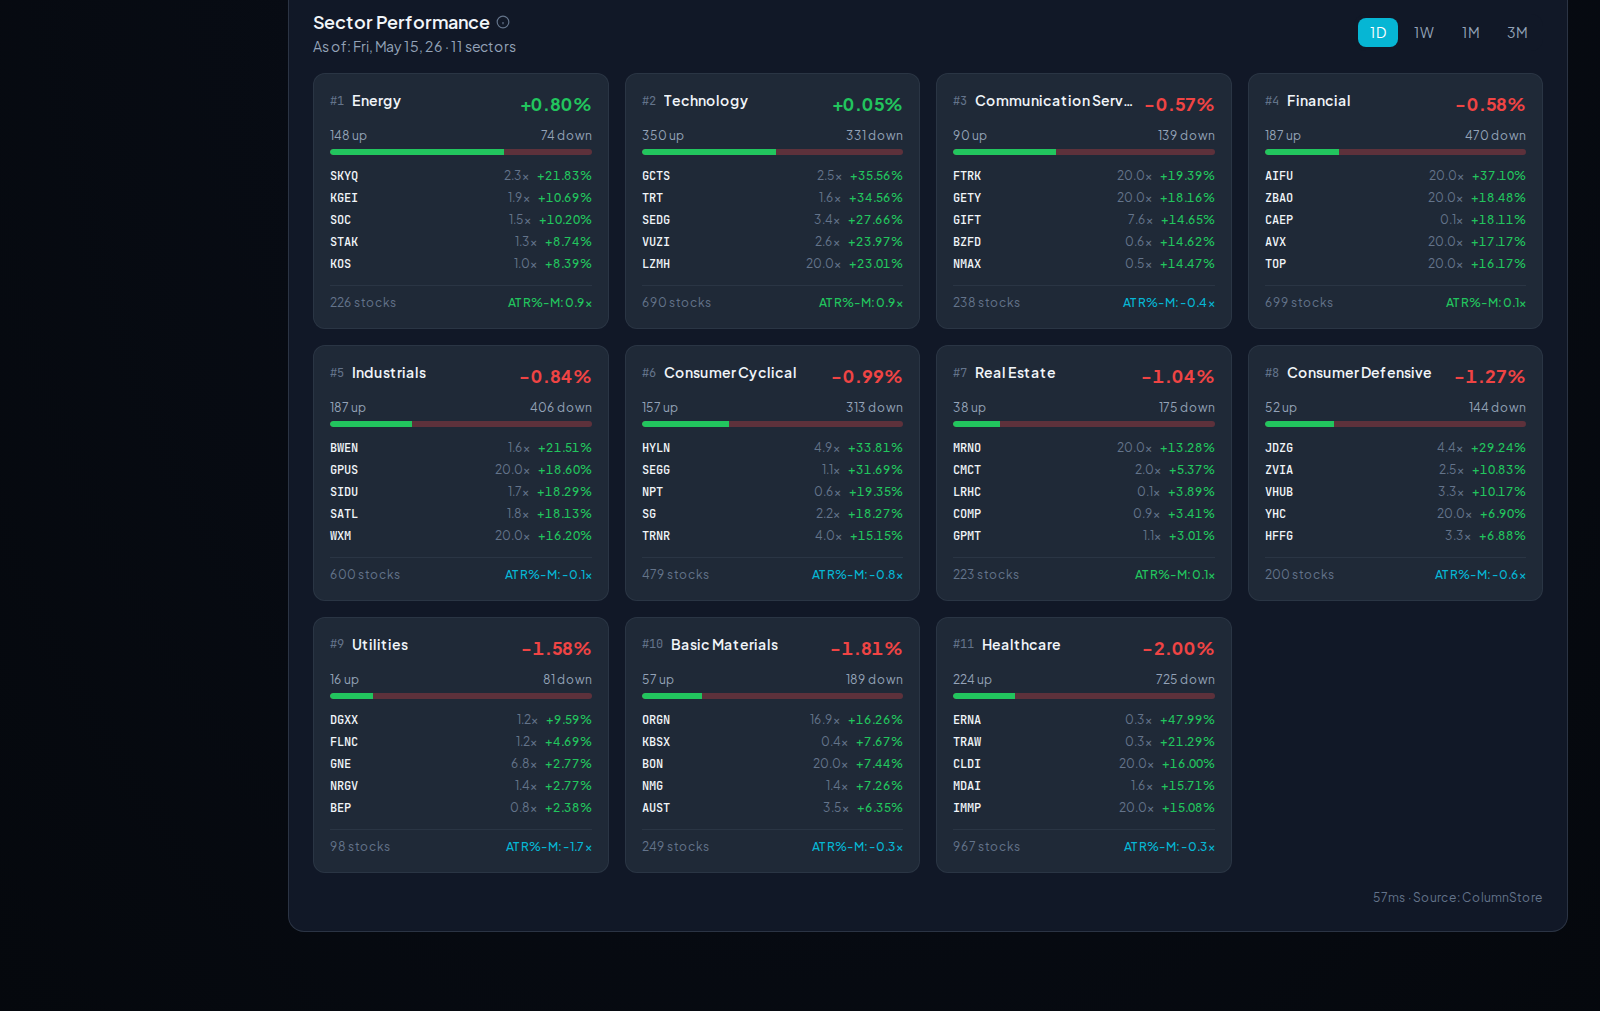The width and height of the screenshot is (1600, 1011).
Task: Select ticker COMP in Real Estate
Action: click(967, 514)
